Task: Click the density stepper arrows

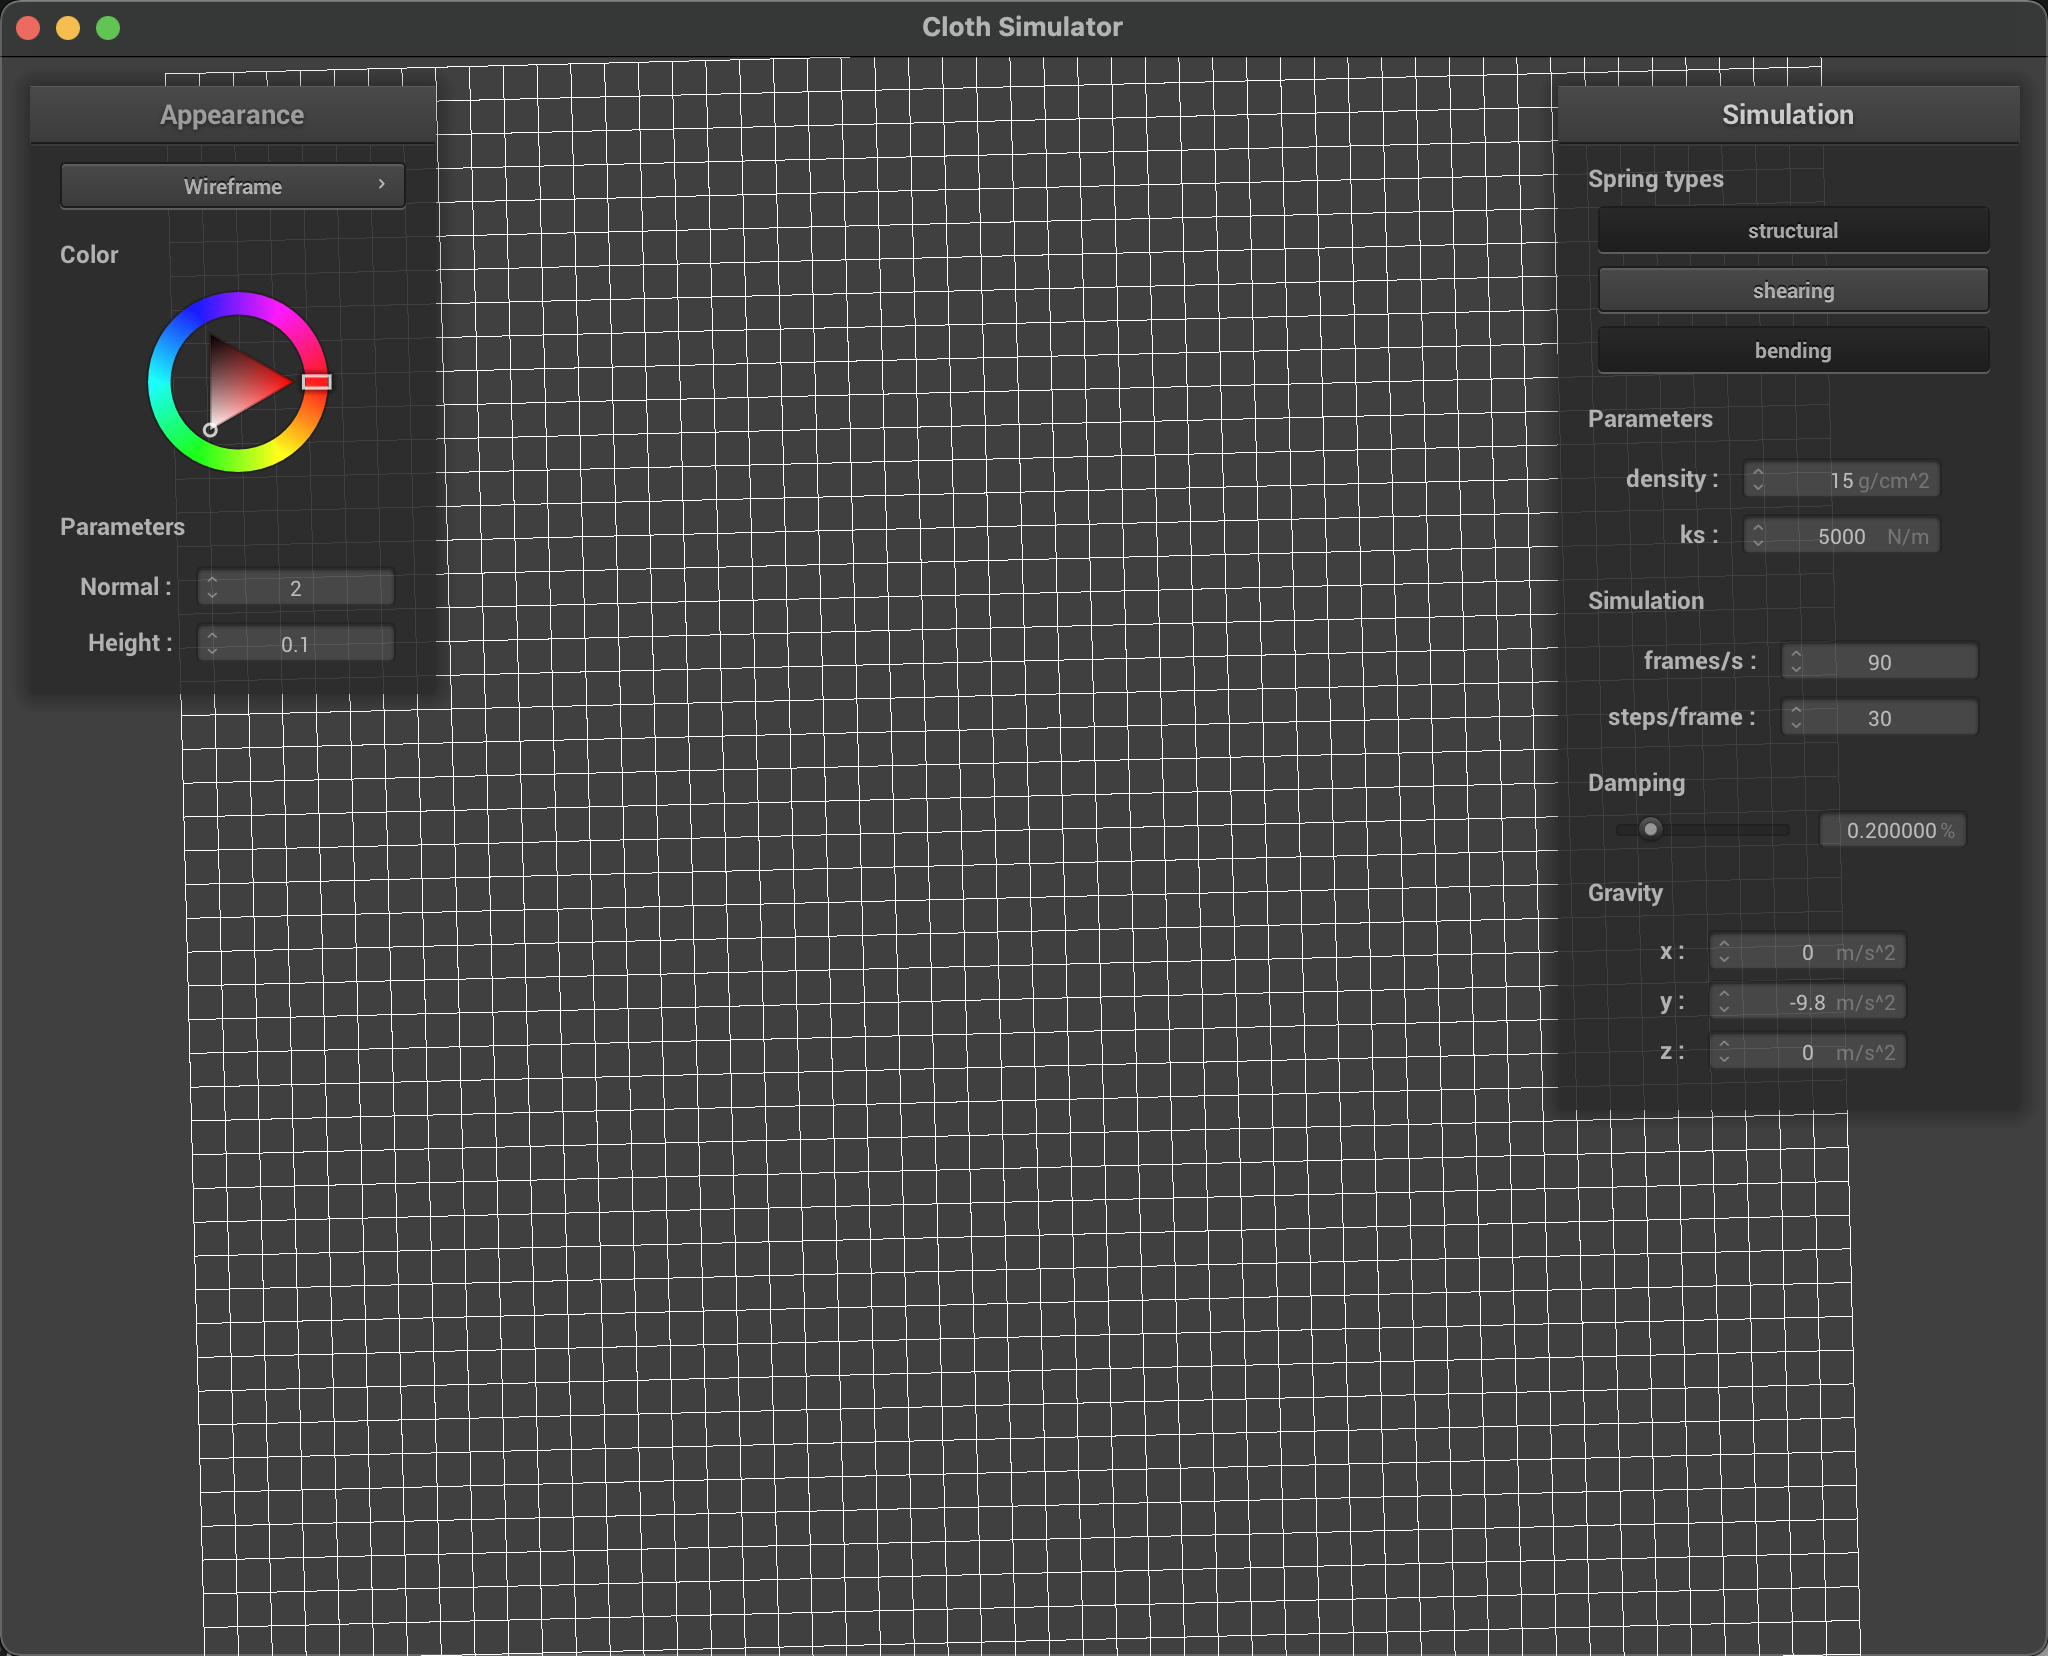Action: (x=1758, y=480)
